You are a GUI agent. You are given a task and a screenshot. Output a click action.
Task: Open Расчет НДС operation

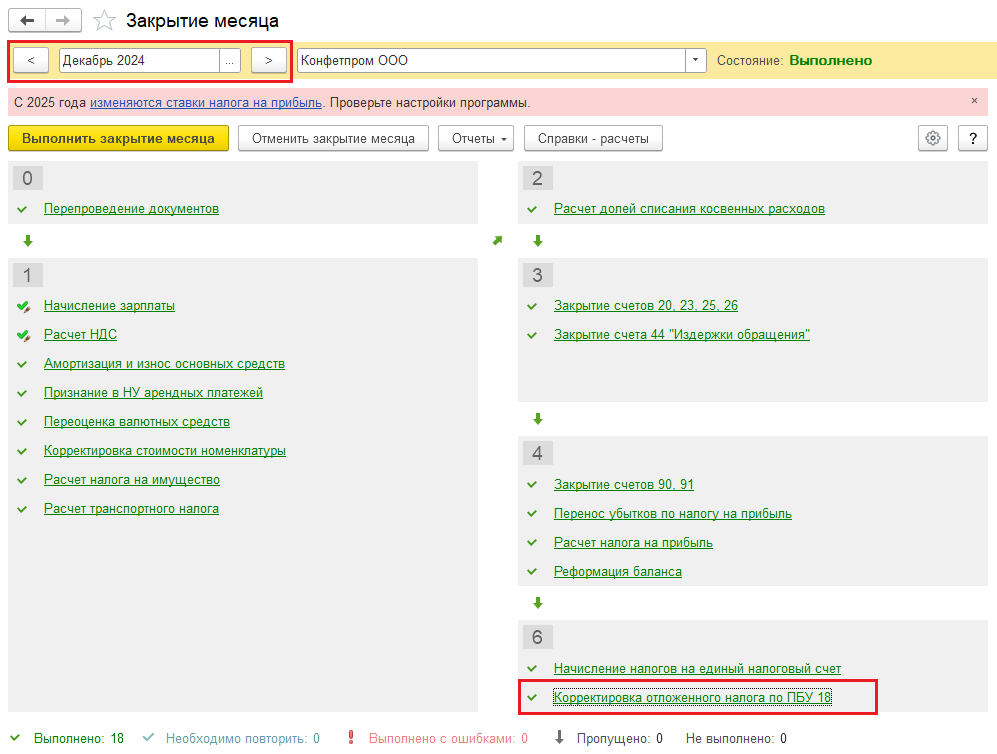tap(80, 334)
